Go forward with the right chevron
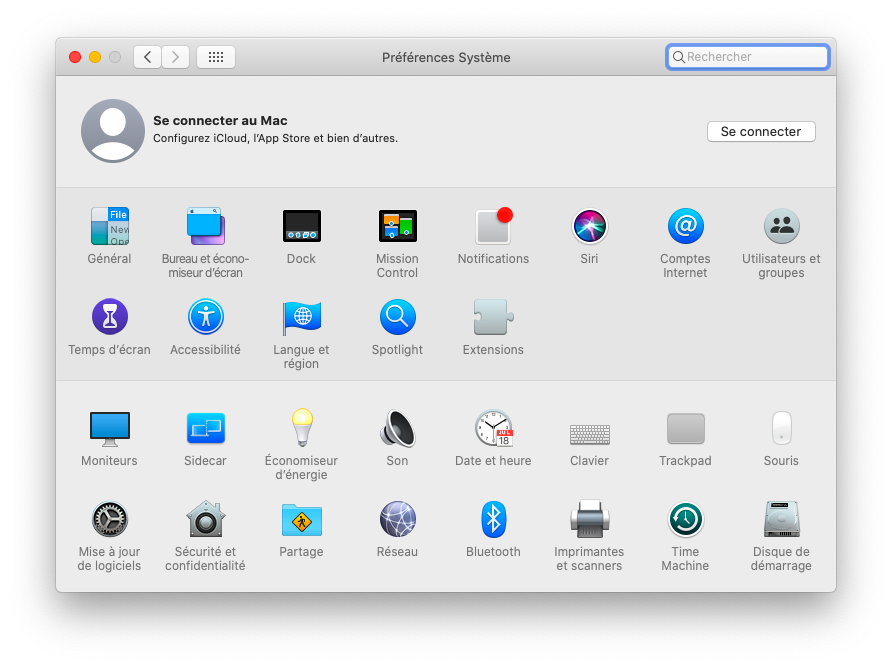The width and height of the screenshot is (892, 666). pos(175,57)
